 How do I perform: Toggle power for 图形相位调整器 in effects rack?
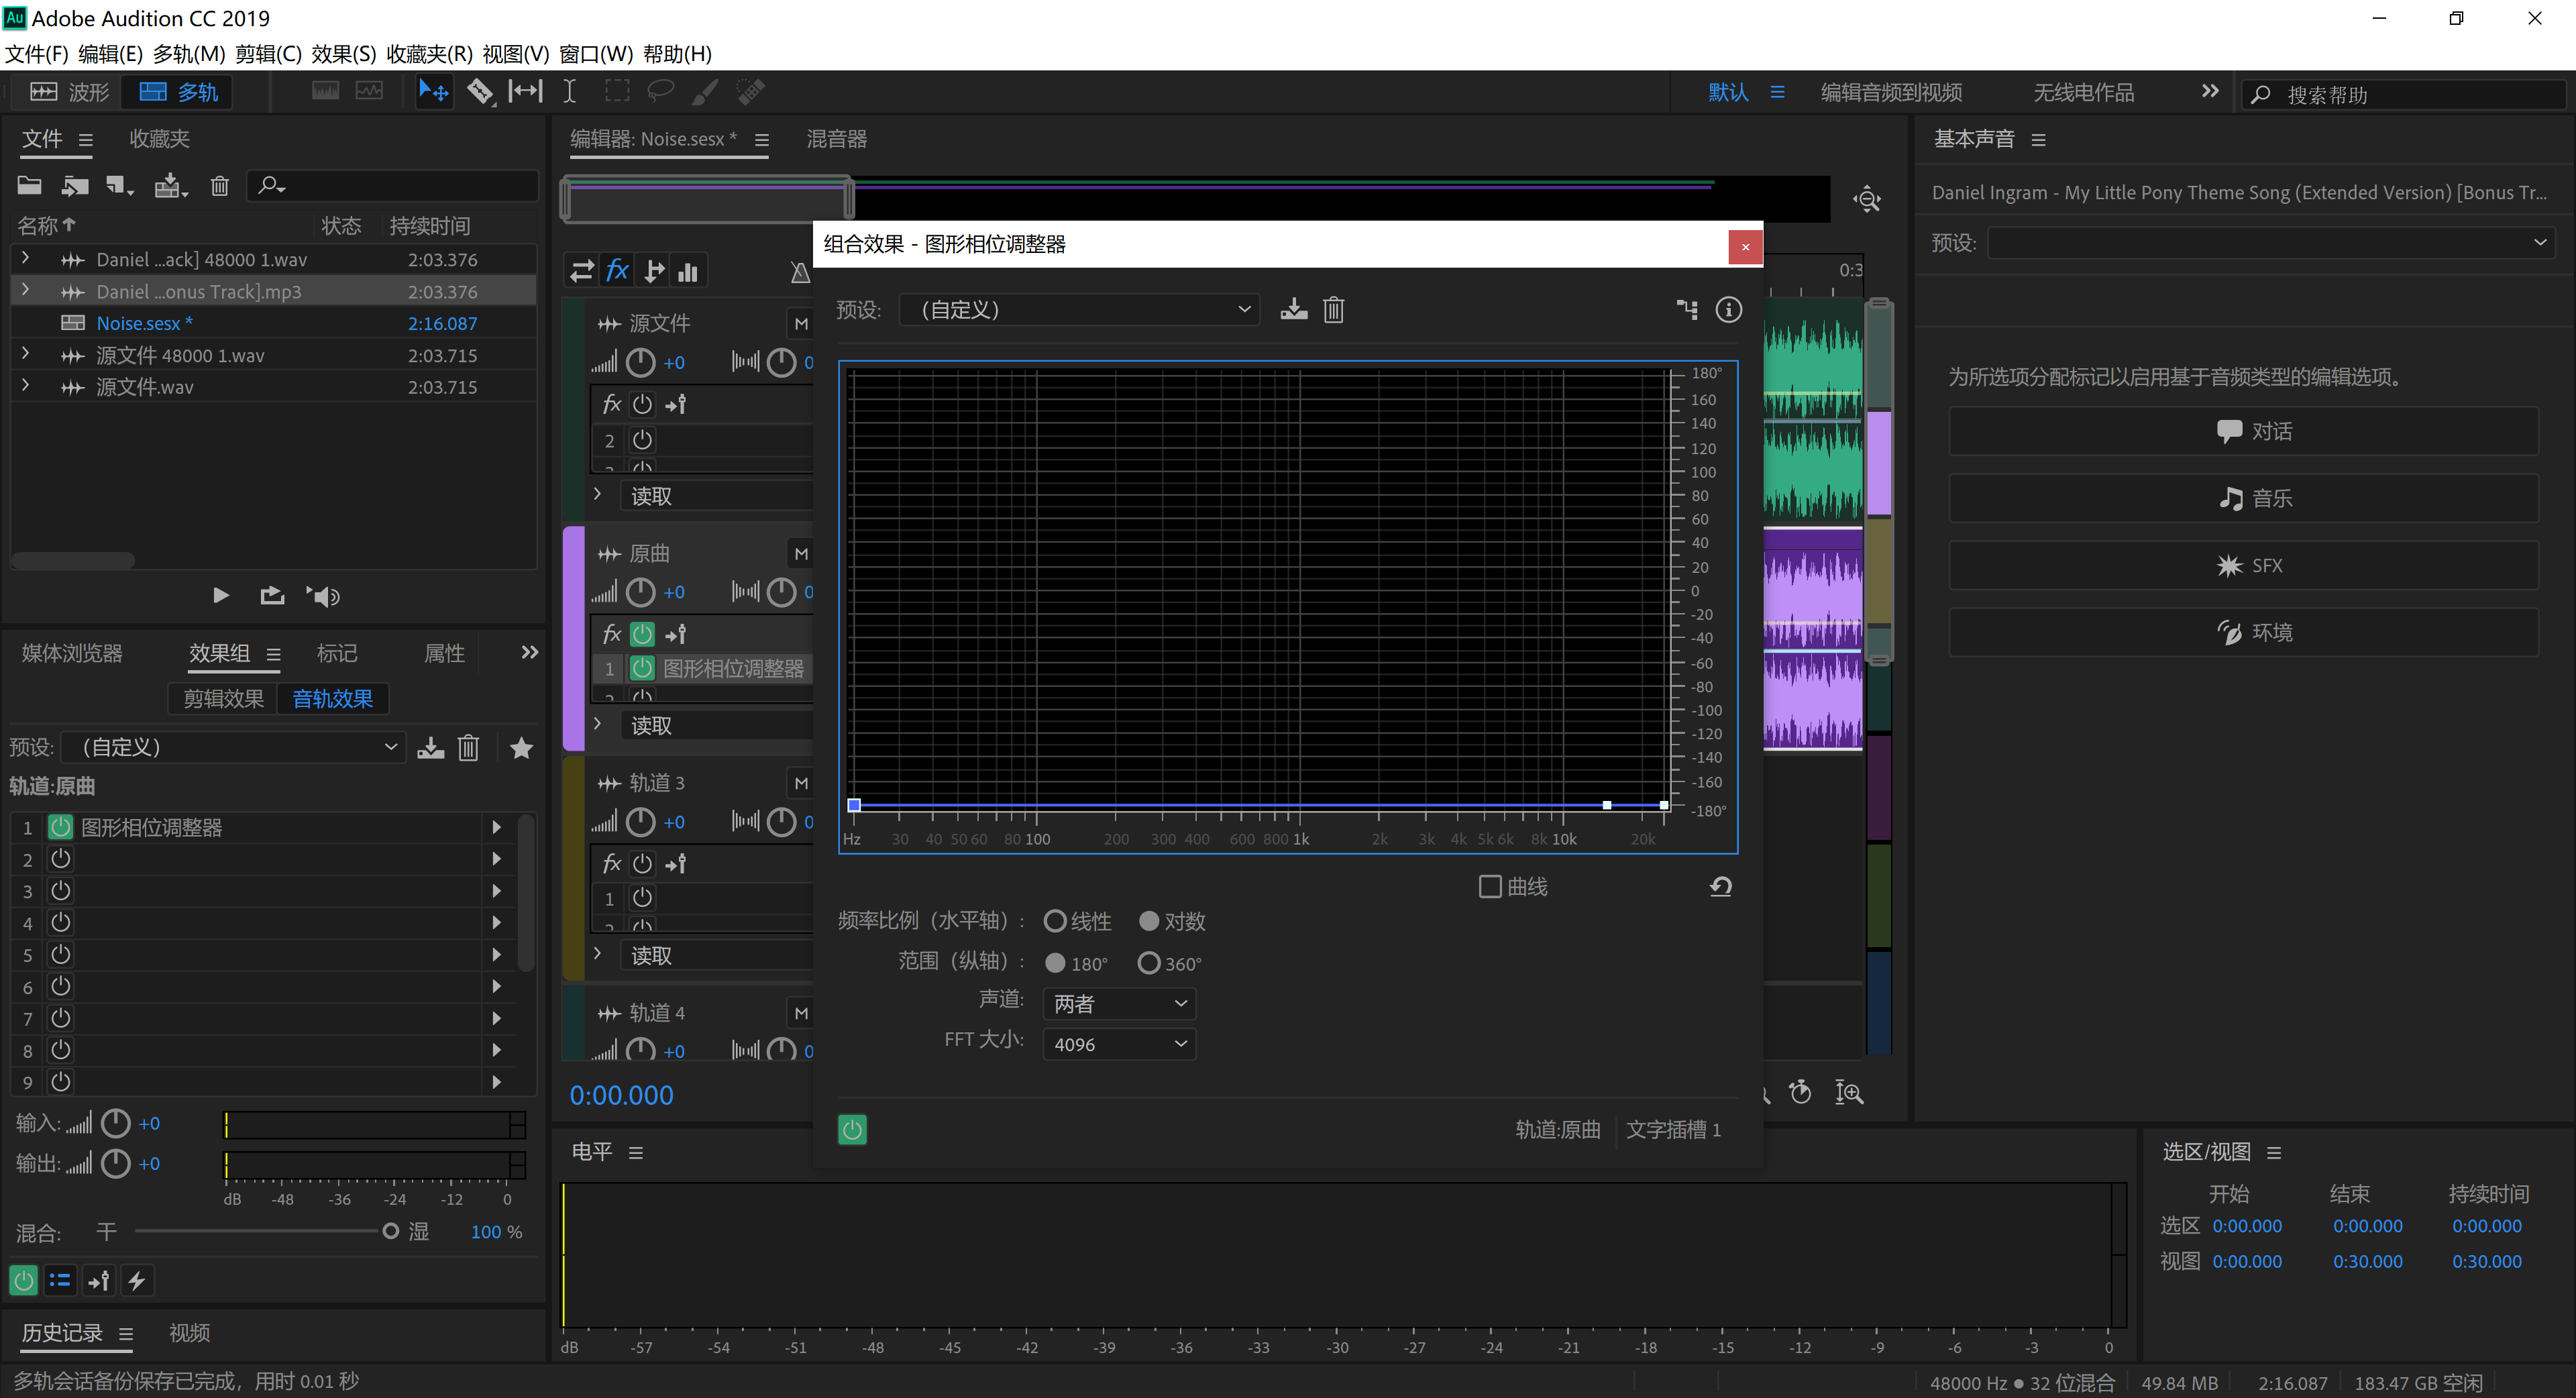pyautogui.click(x=61, y=827)
